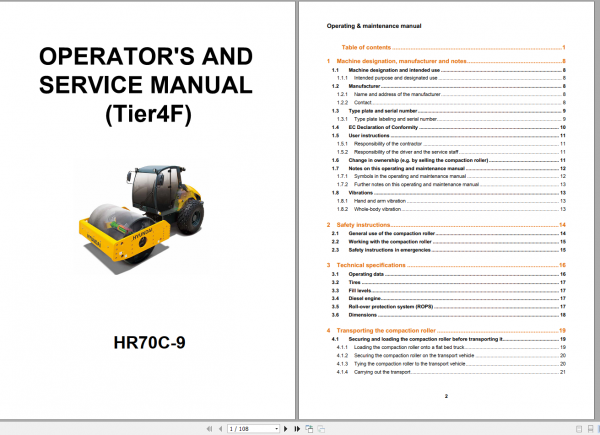
Task: Open the page number dropdown arrow
Action: (x=277, y=429)
